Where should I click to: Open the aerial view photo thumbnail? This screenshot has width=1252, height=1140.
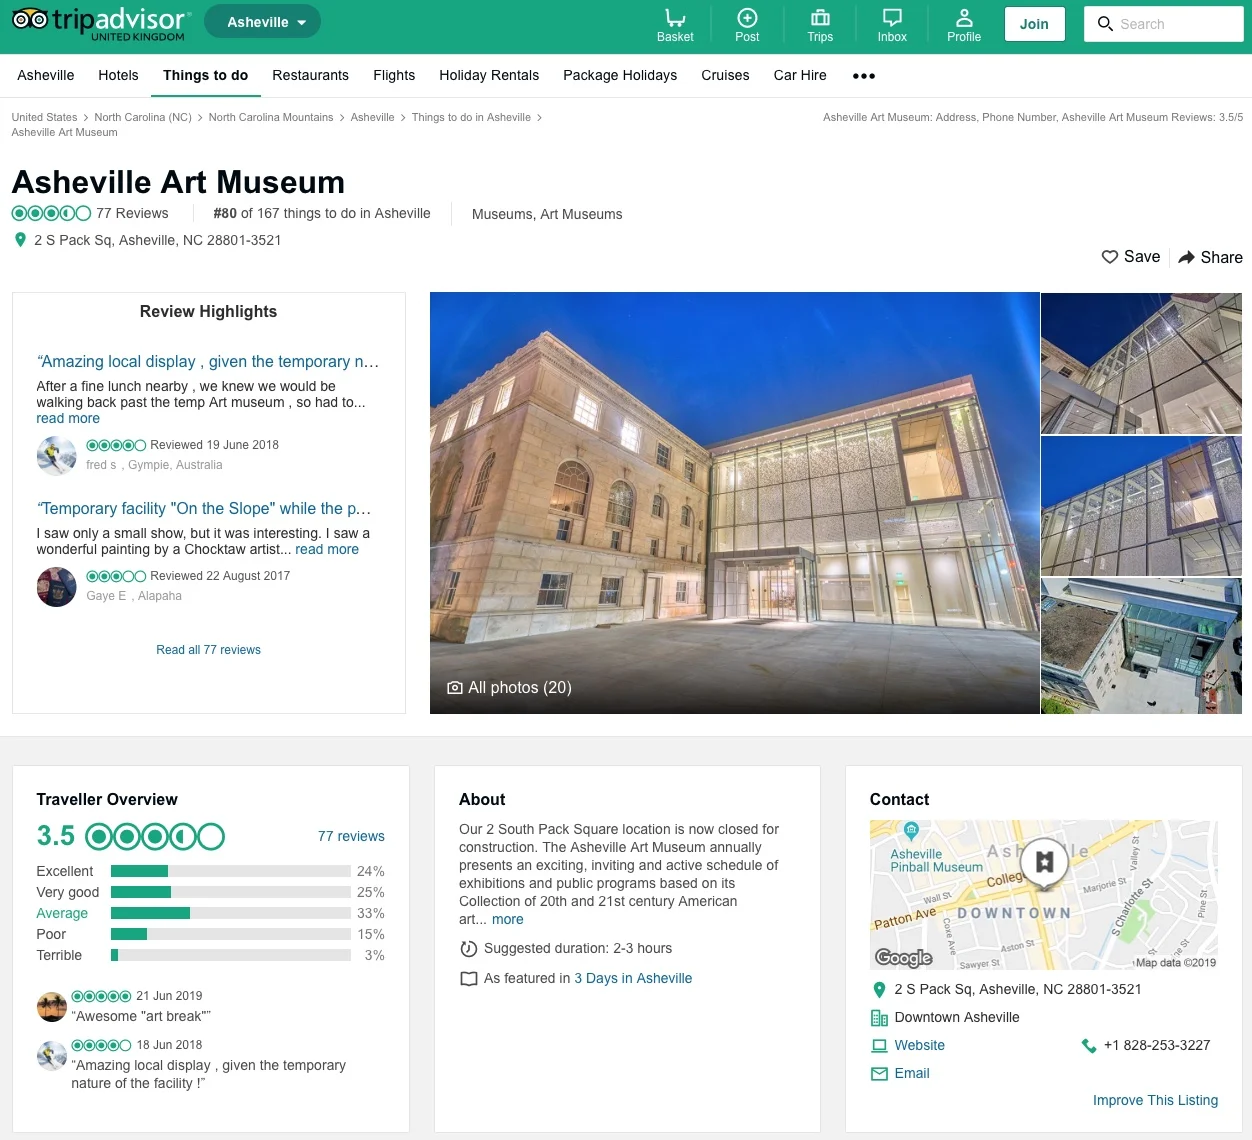[1141, 646]
